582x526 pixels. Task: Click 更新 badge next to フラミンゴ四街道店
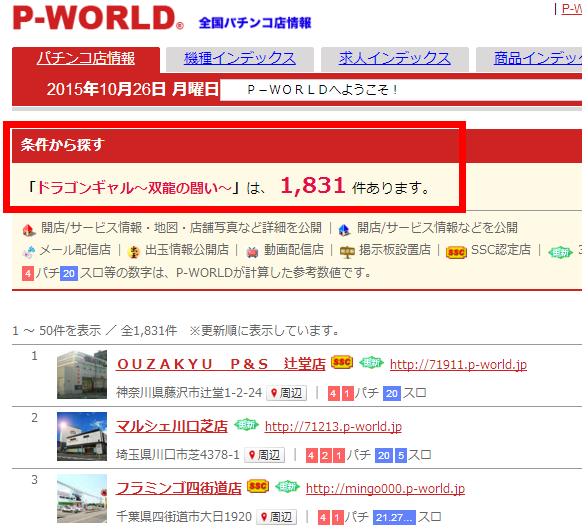[x=287, y=486]
